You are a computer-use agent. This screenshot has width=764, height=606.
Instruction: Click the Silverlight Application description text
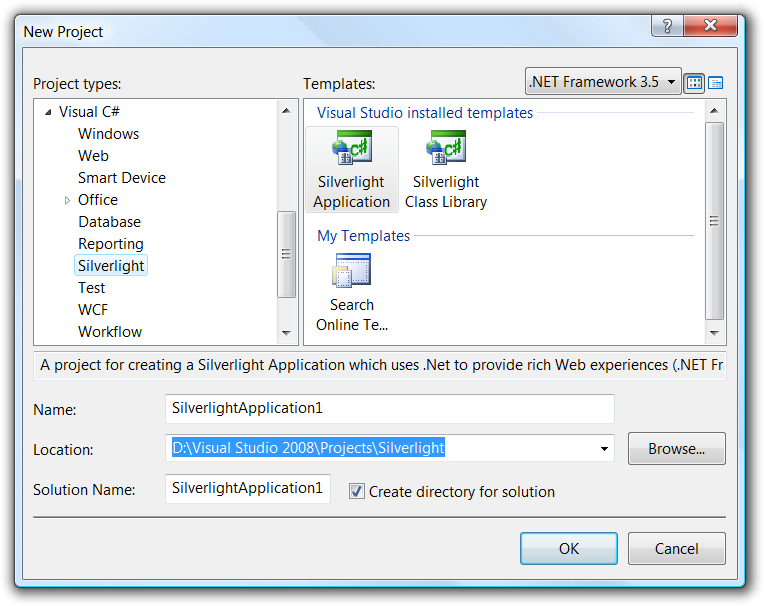(382, 365)
